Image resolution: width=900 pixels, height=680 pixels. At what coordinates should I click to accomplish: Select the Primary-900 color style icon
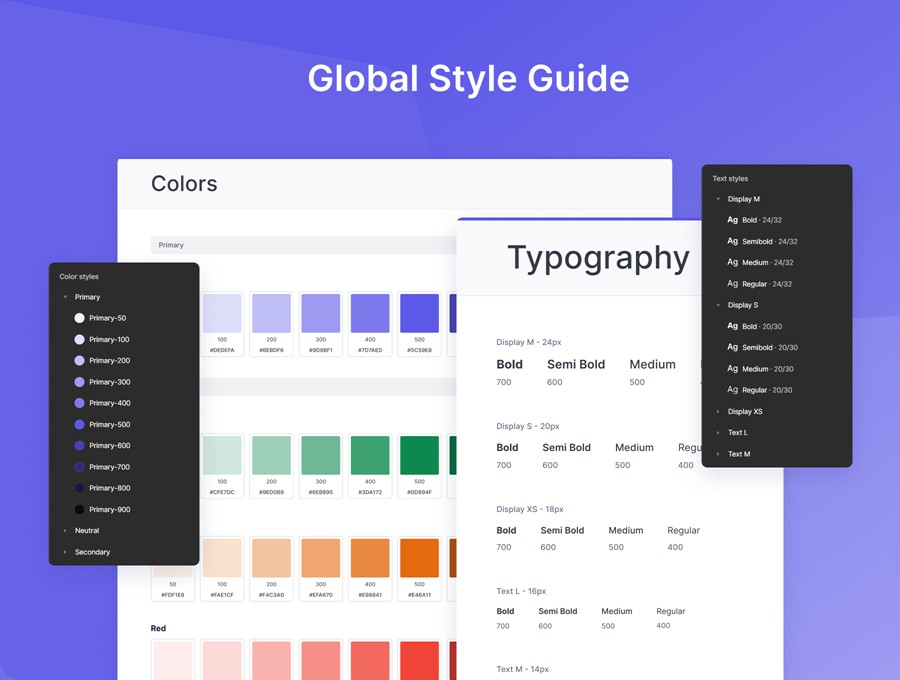(78, 509)
